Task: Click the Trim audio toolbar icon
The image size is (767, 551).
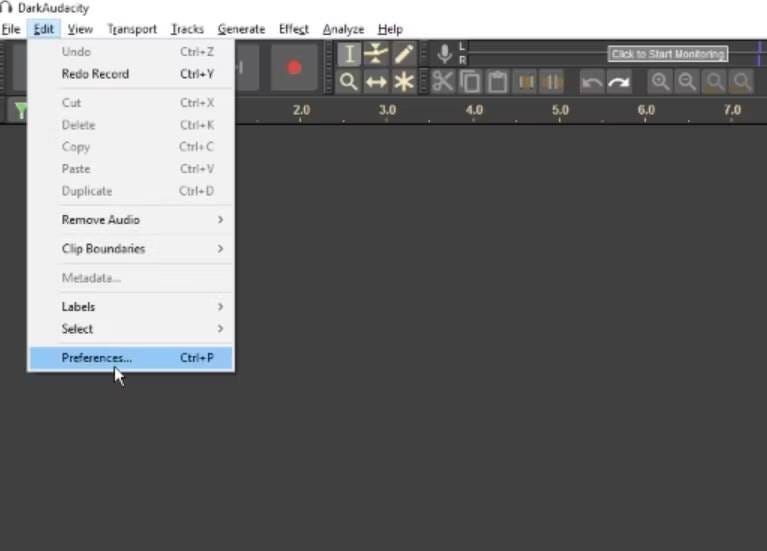Action: pos(526,82)
